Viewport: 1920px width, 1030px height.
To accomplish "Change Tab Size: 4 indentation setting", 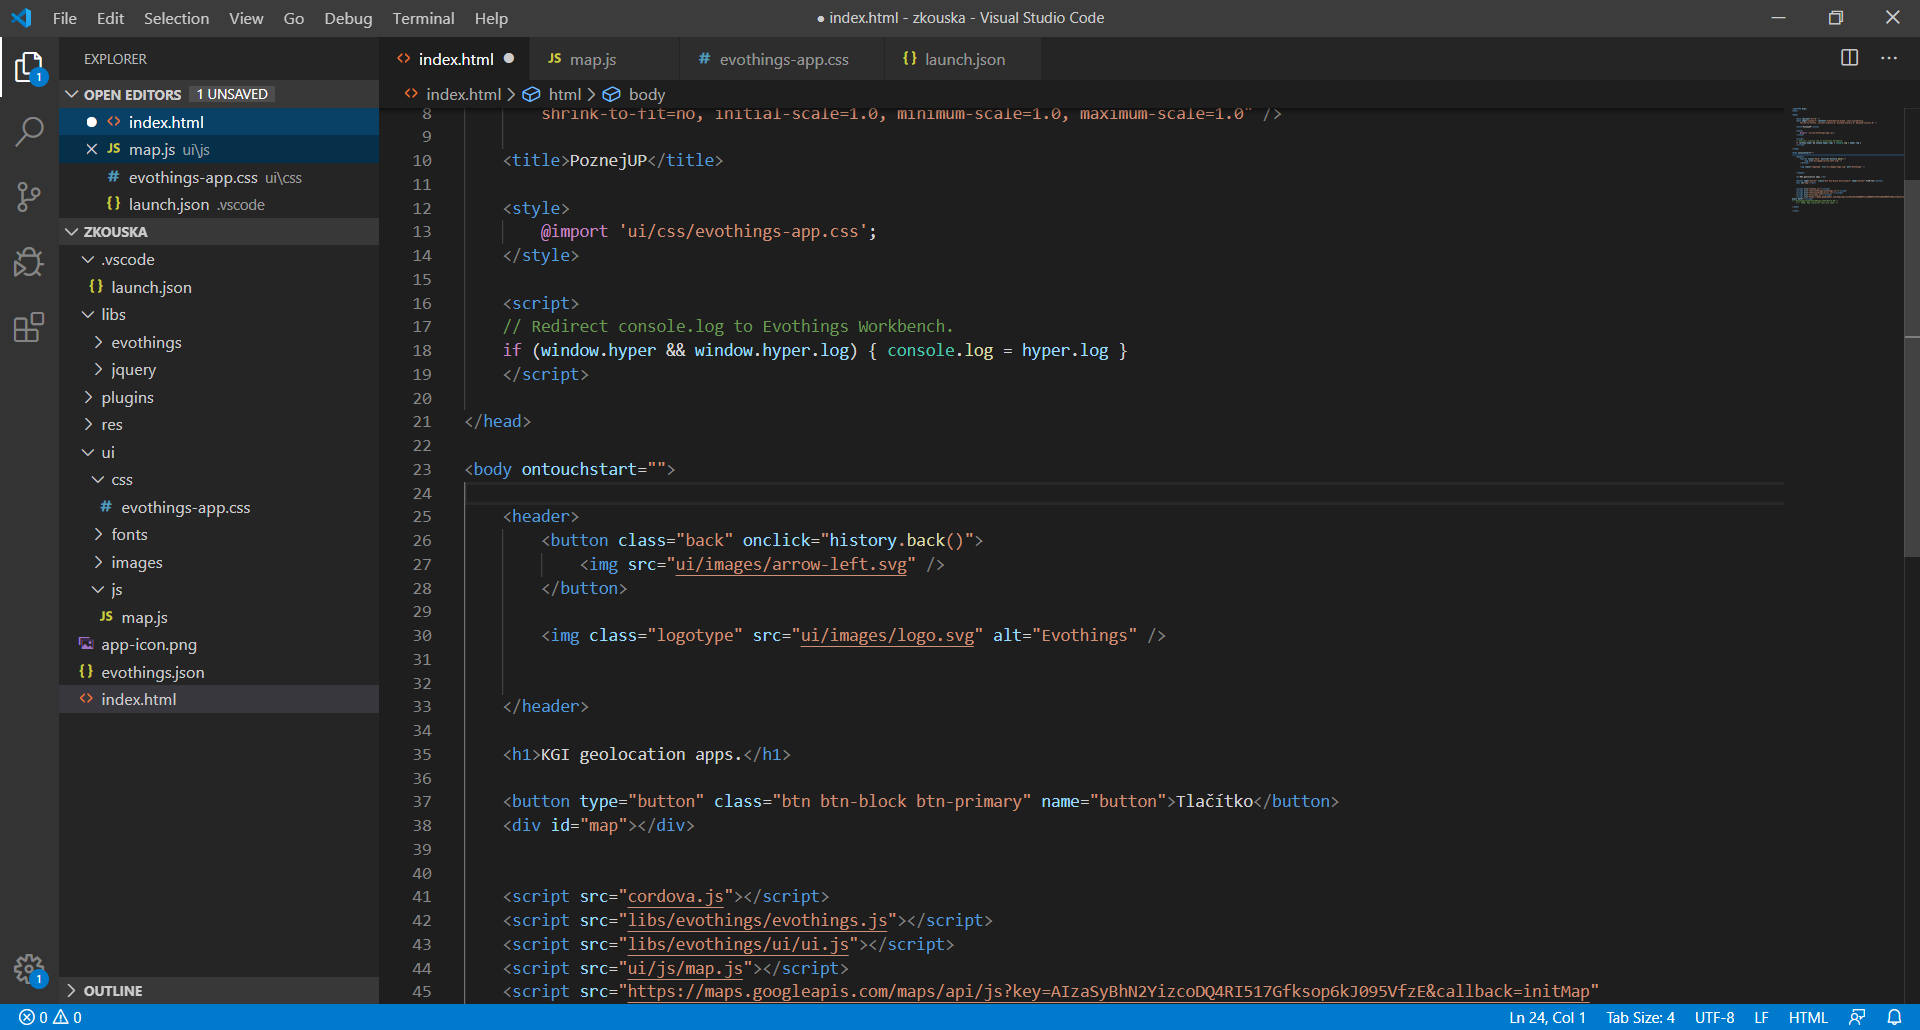I will click(1640, 1017).
